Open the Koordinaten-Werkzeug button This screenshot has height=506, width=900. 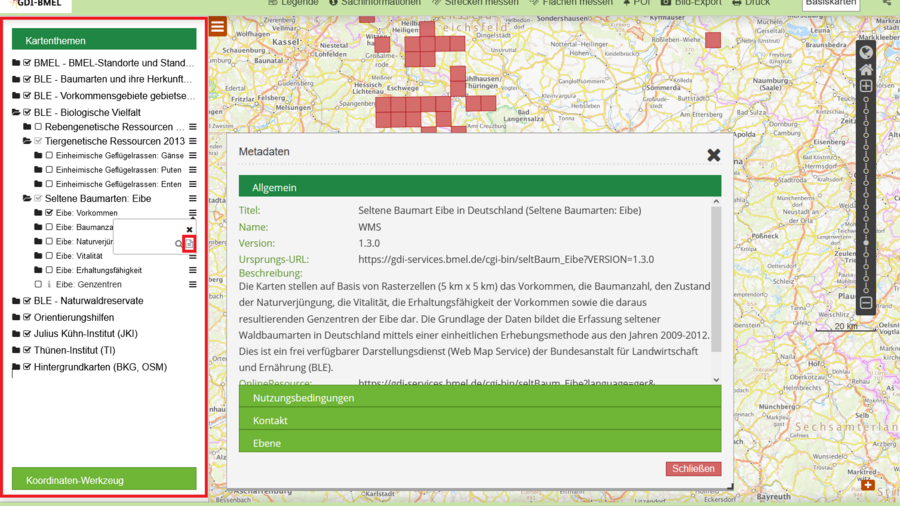point(104,480)
